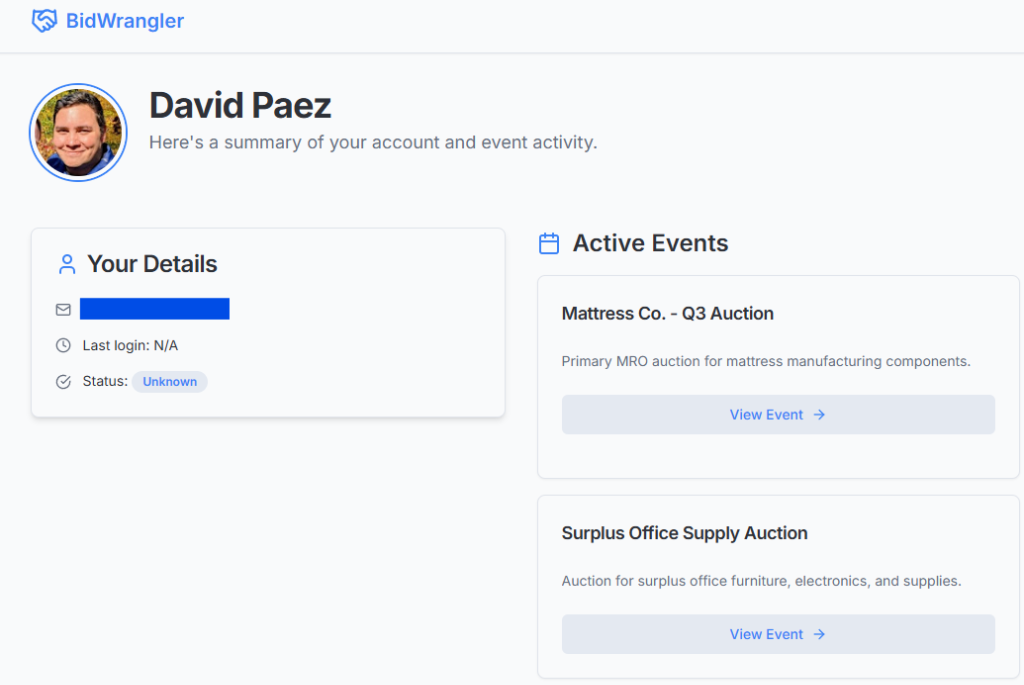Select the person icon beside Your Details
The height and width of the screenshot is (685, 1024).
pyautogui.click(x=66, y=263)
